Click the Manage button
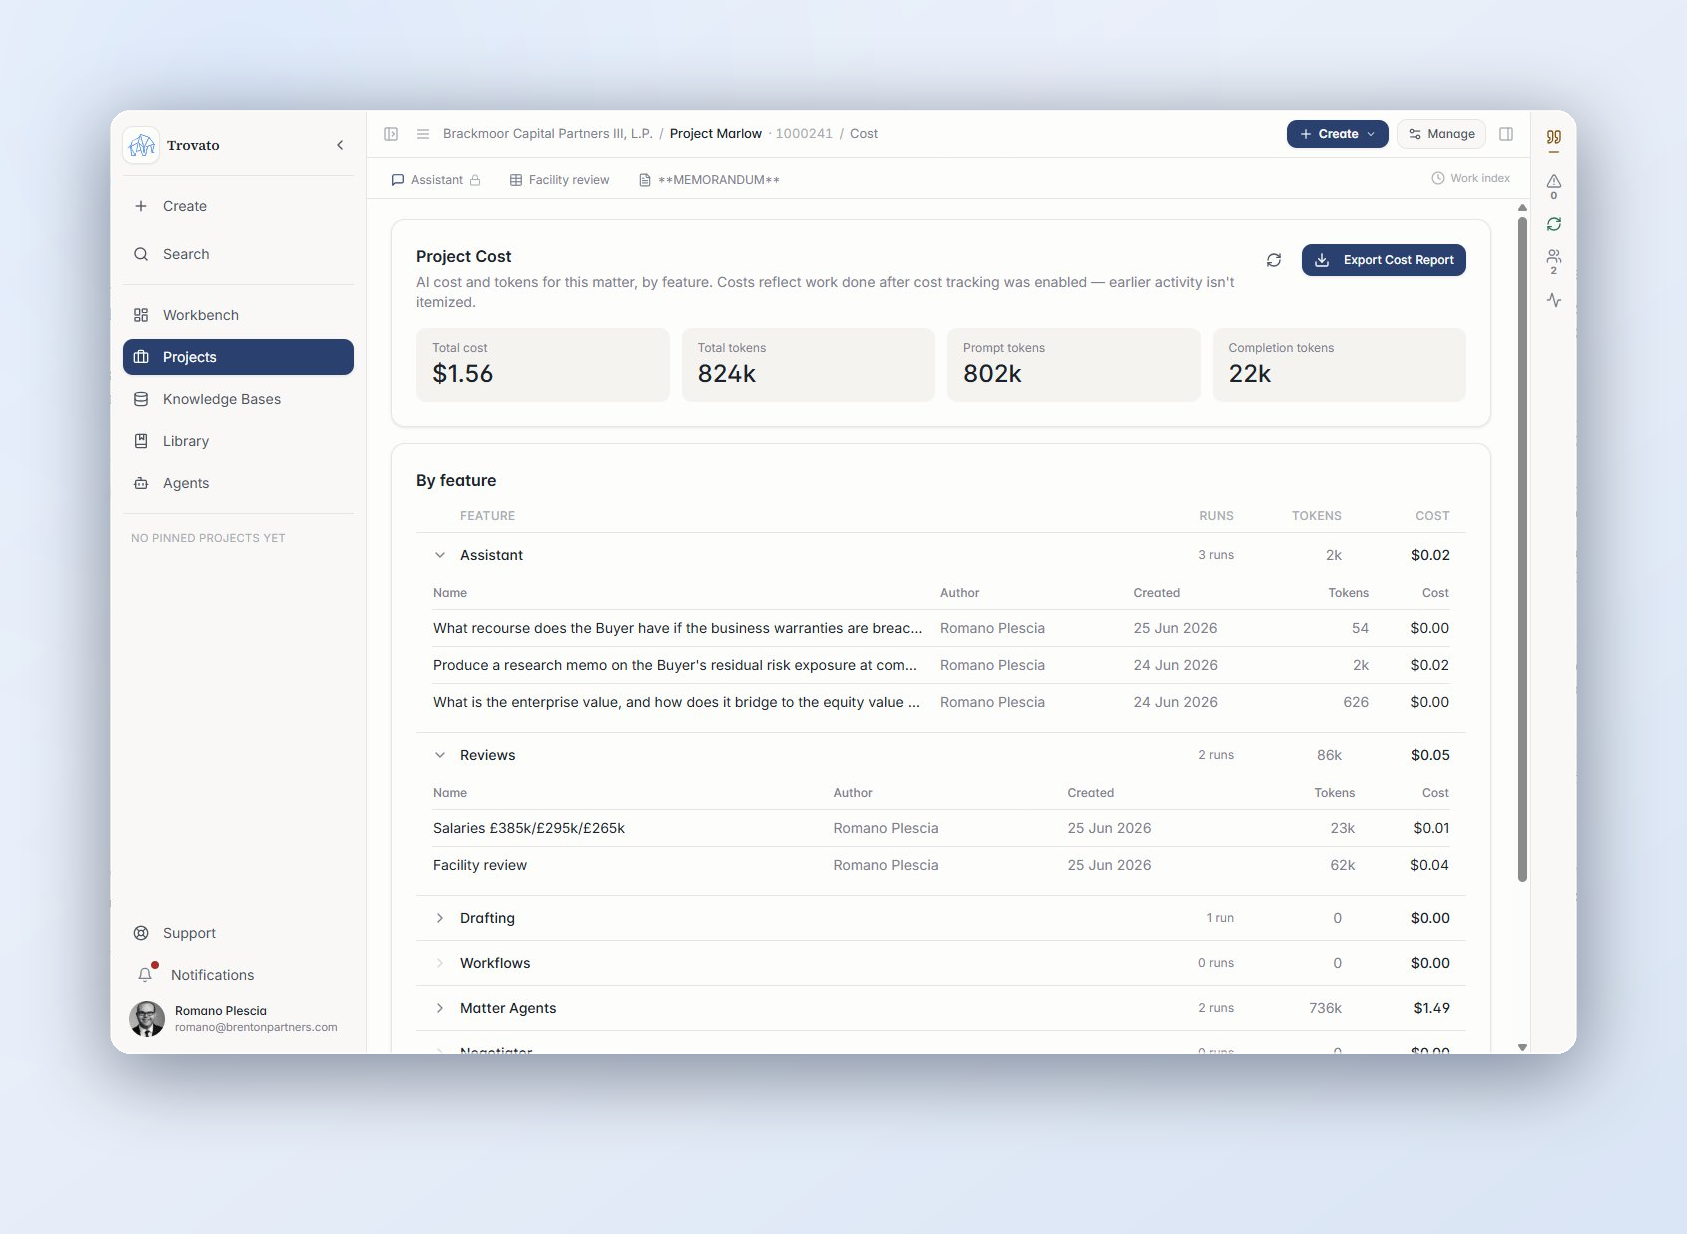This screenshot has height=1234, width=1687. 1441,134
